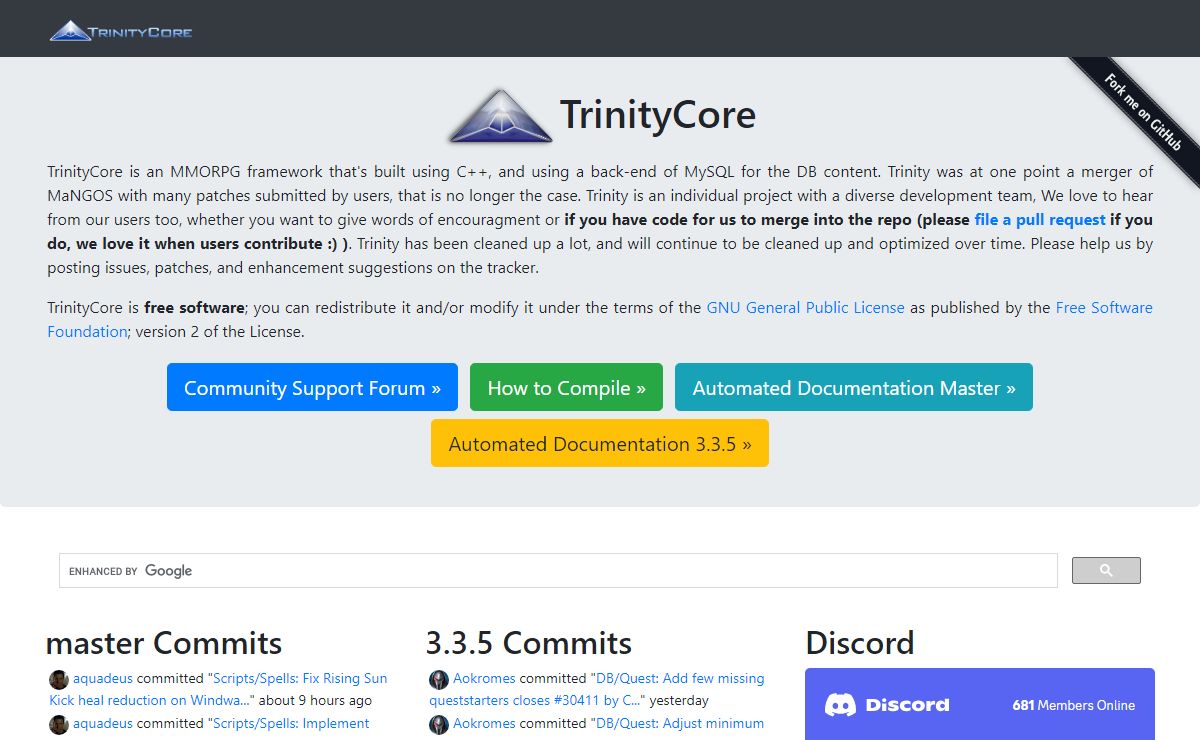
Task: Focus the Google enhanced search field
Action: tap(558, 571)
